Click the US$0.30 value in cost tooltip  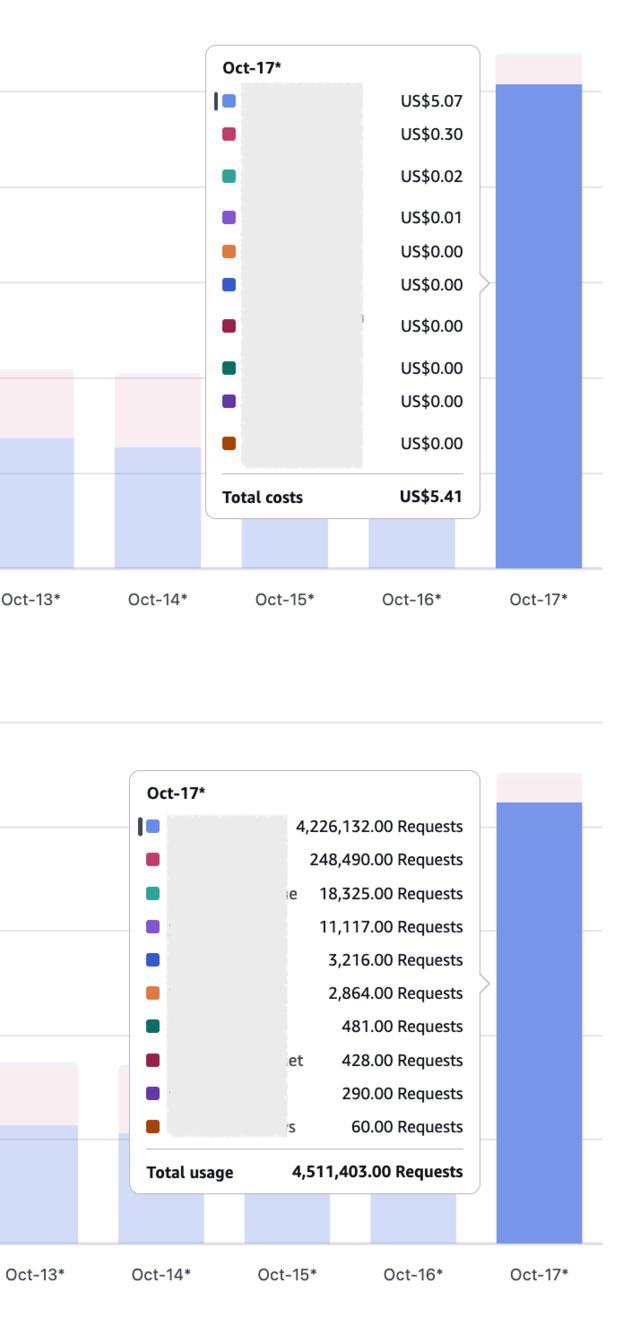point(432,134)
